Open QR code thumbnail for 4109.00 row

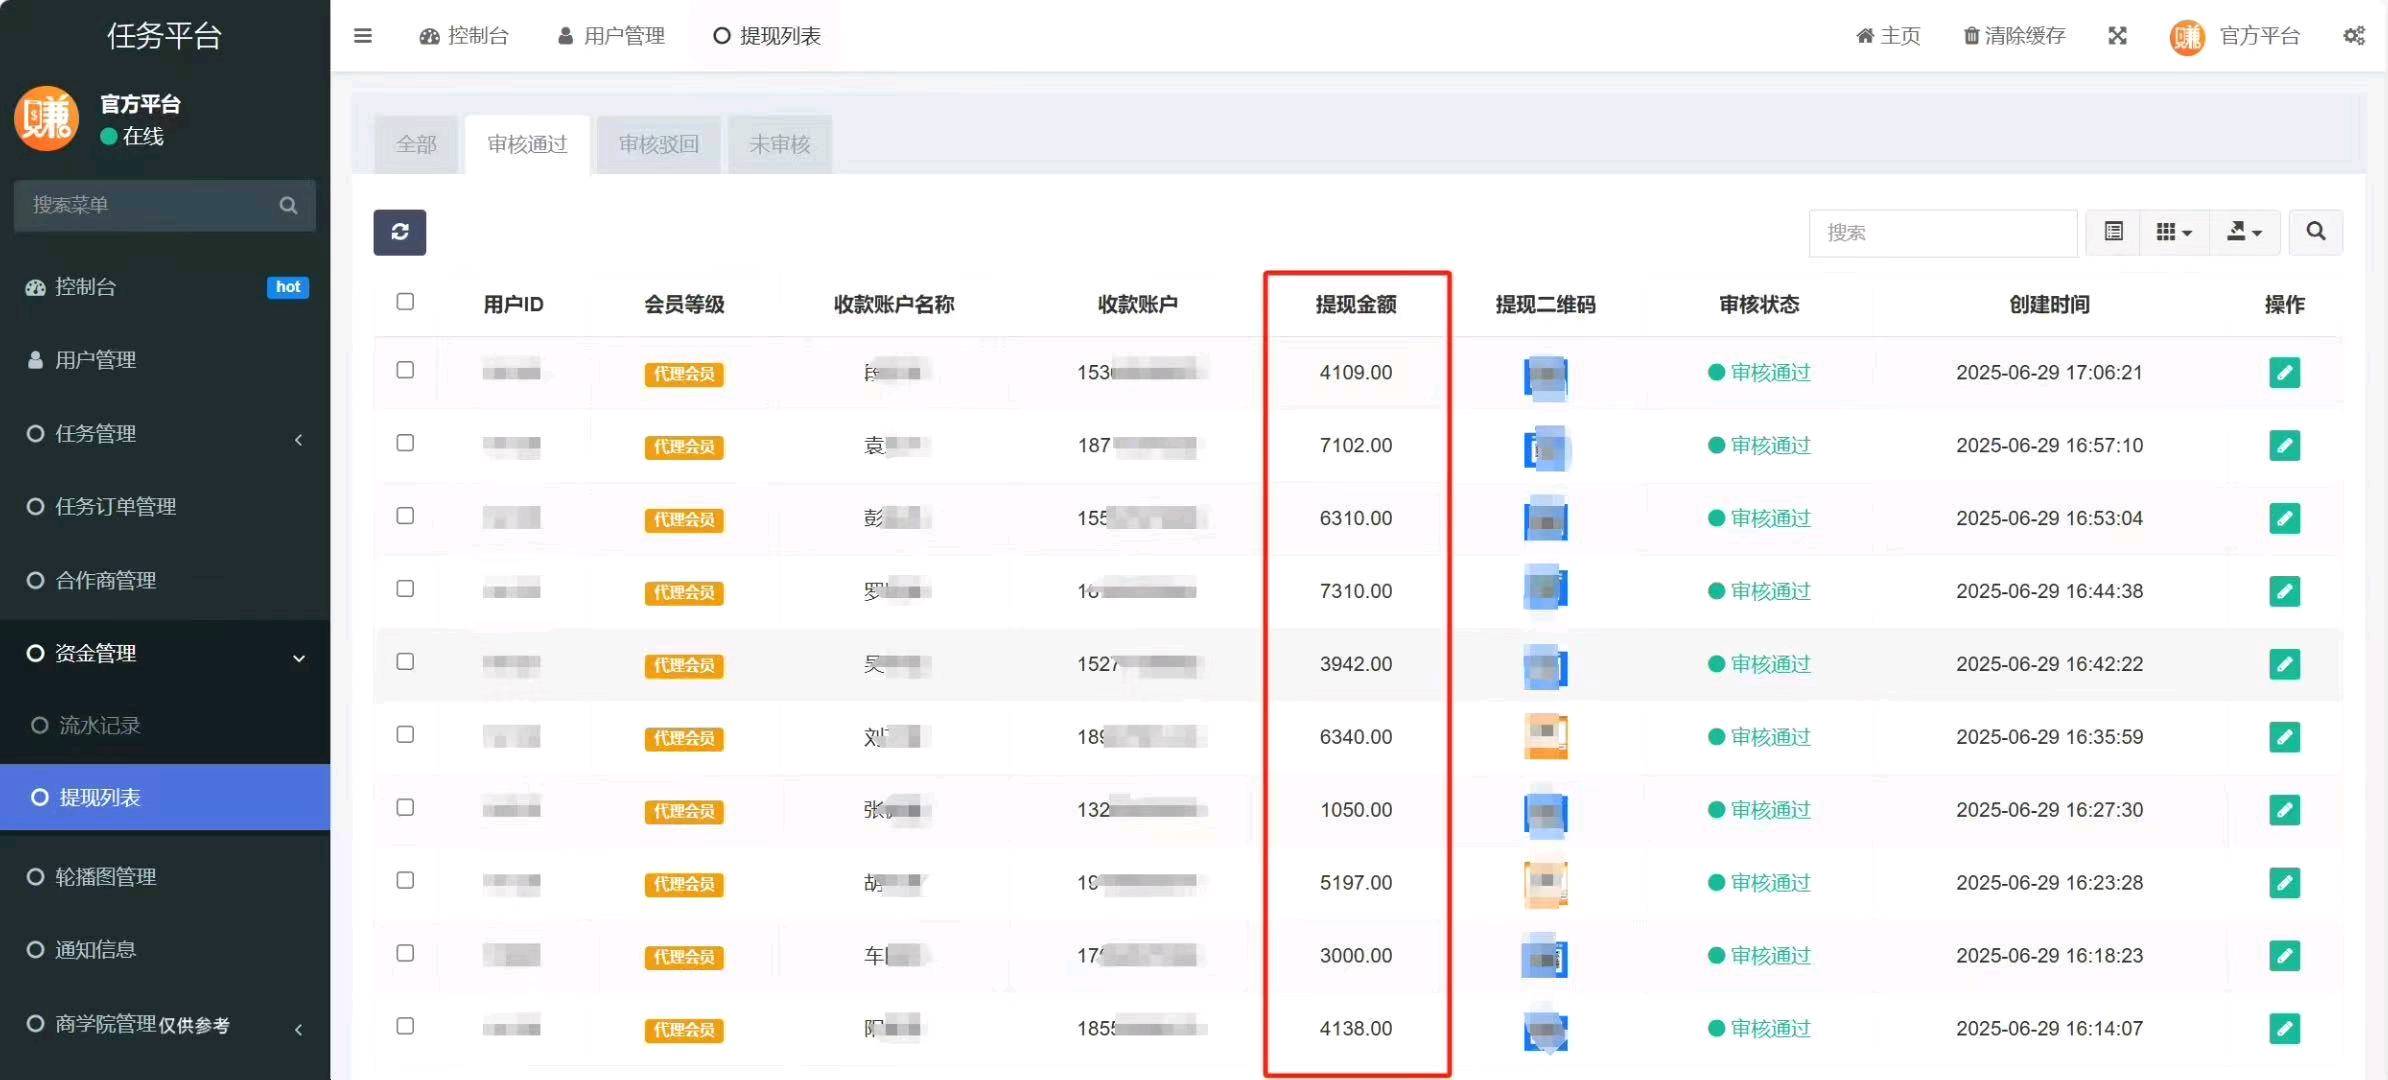(1545, 378)
